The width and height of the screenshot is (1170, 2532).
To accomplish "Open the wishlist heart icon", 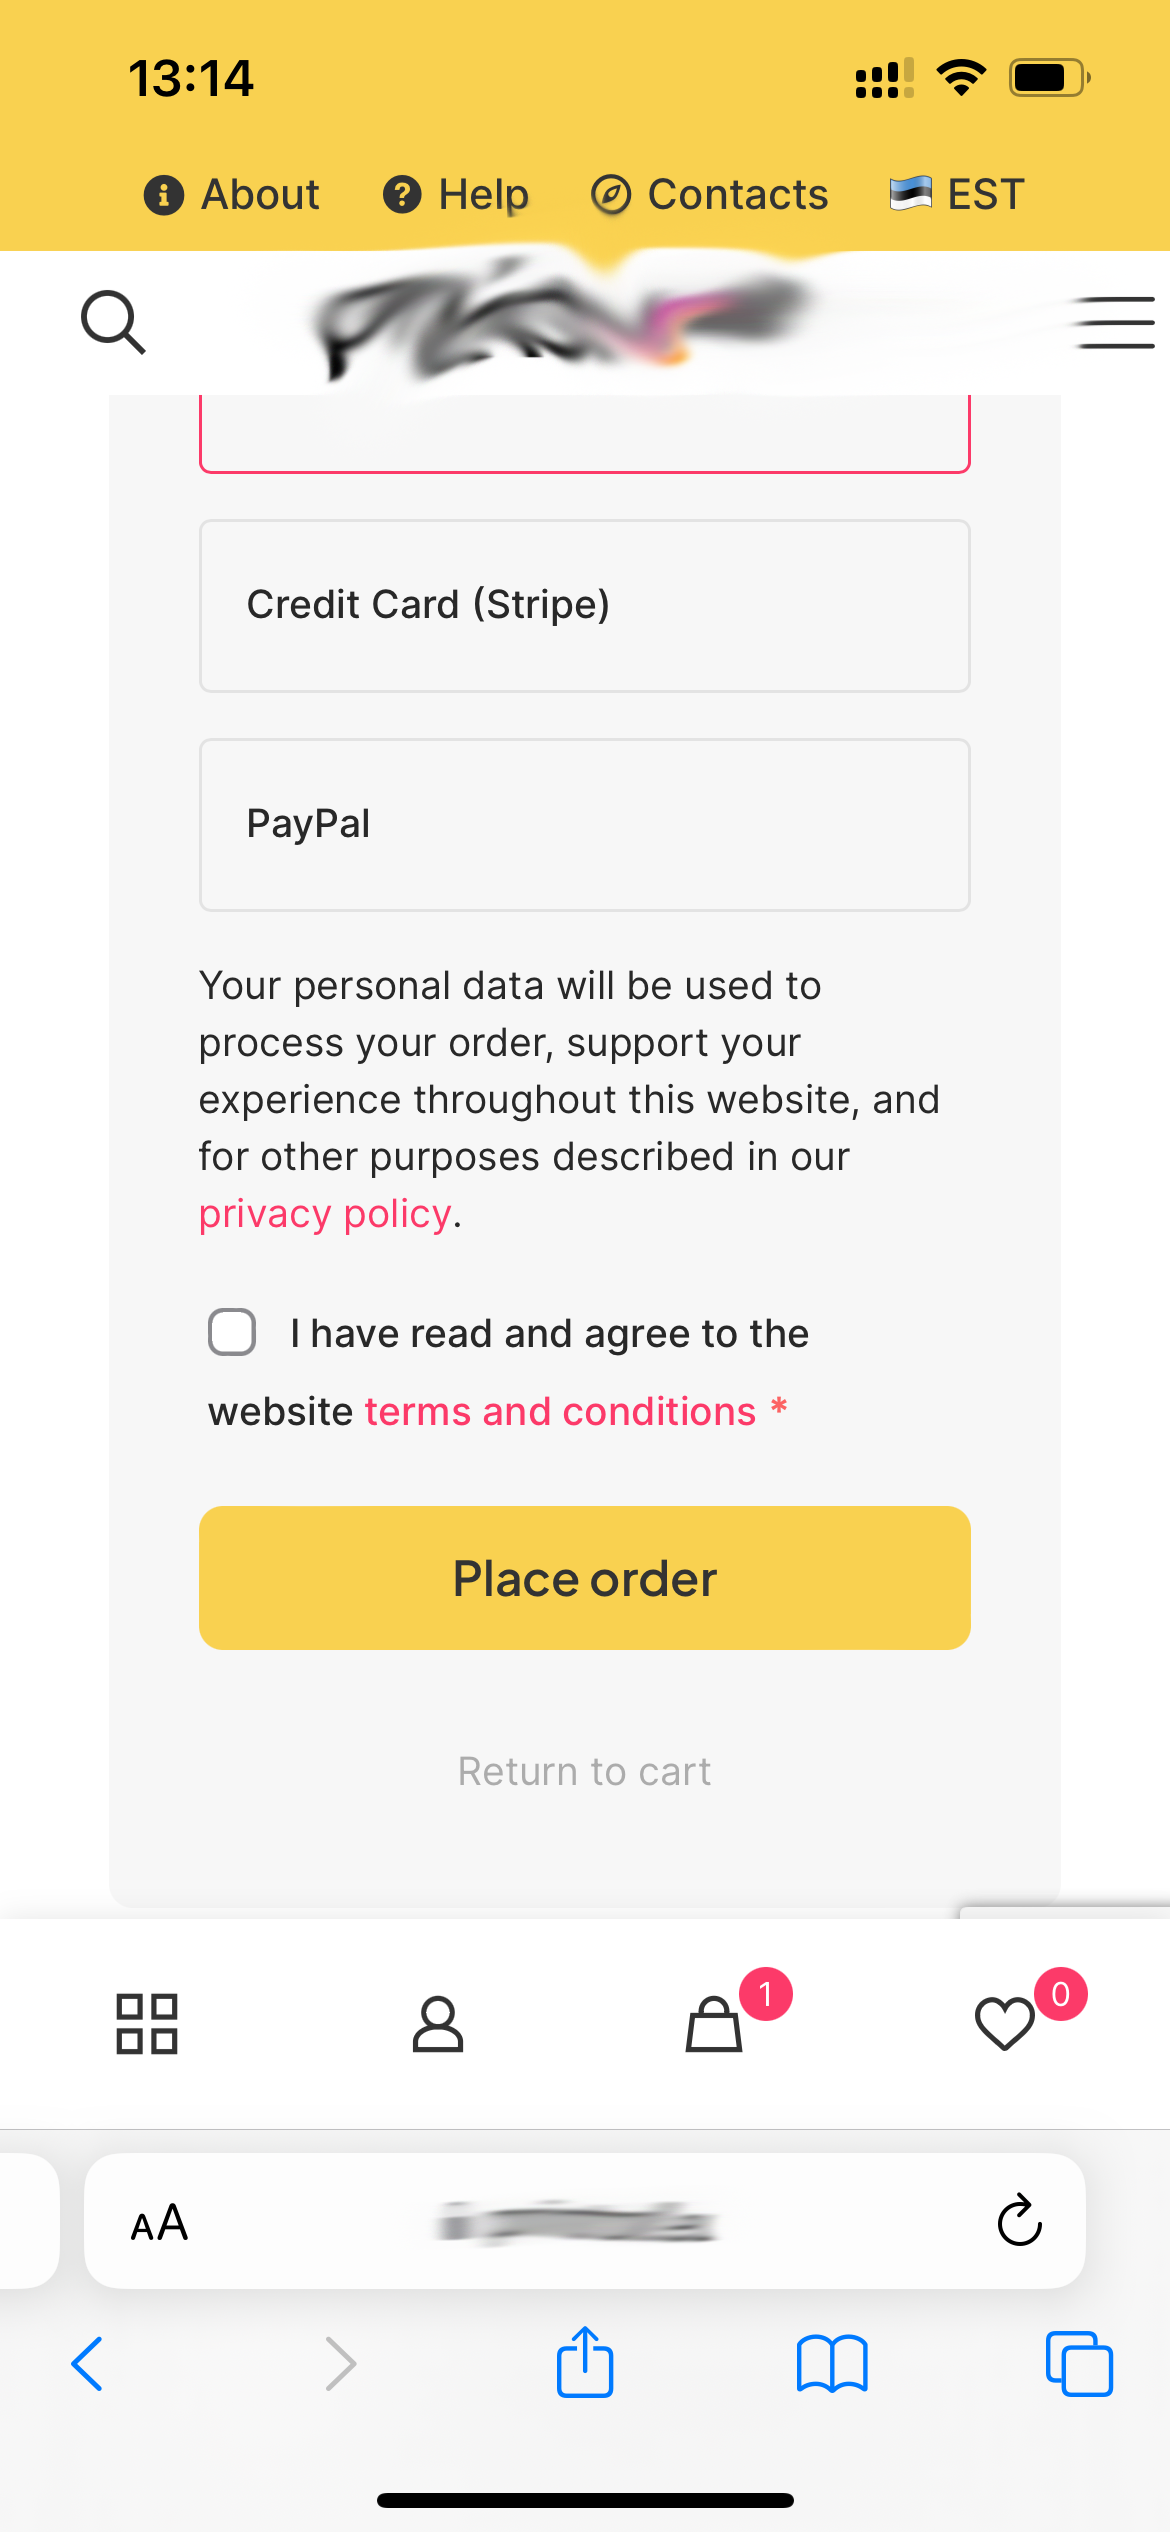I will pos(1004,2024).
